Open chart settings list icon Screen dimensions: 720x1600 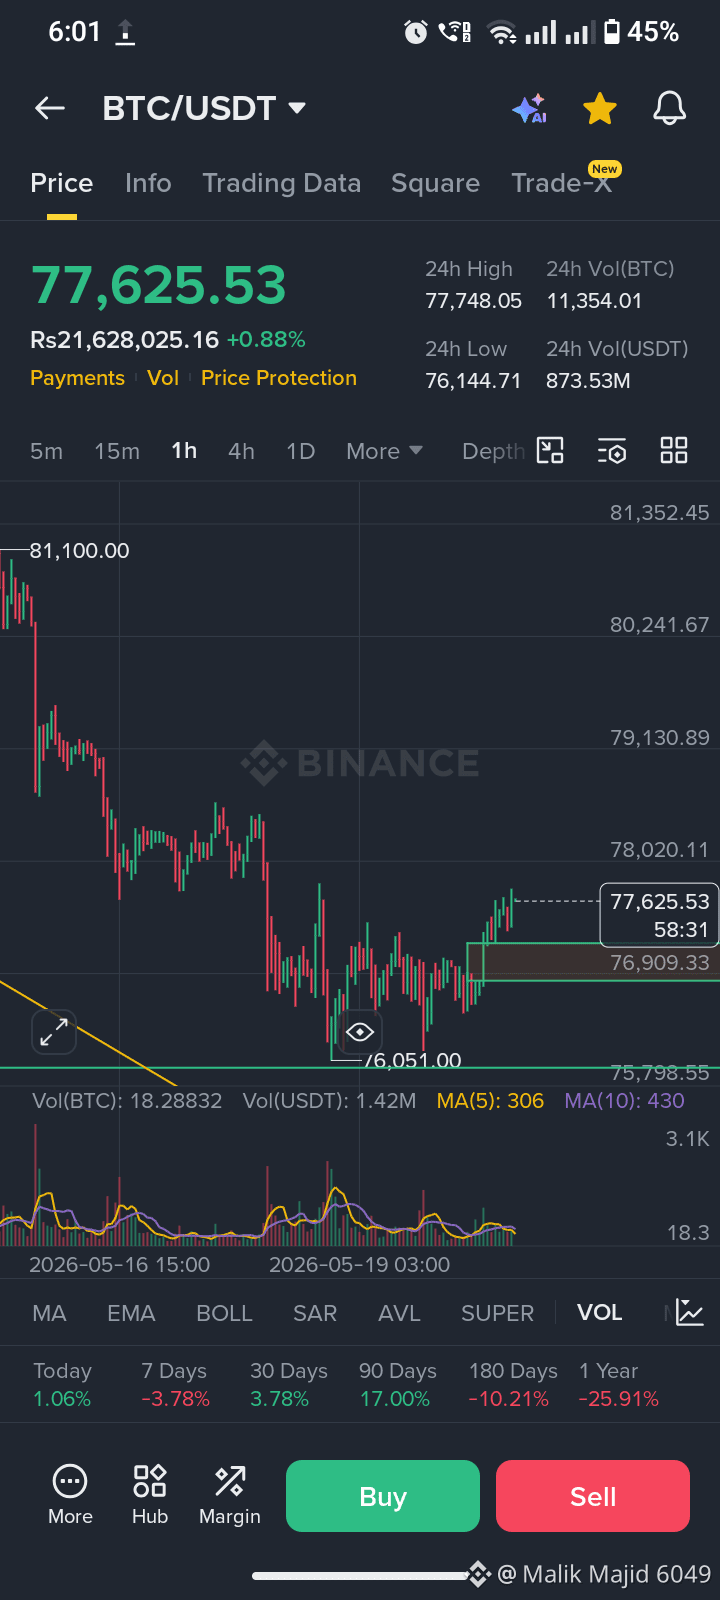[612, 451]
